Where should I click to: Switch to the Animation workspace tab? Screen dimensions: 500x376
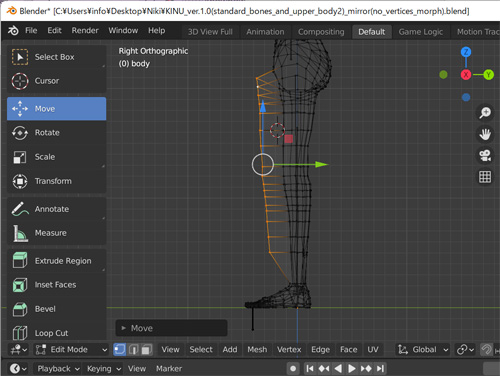tap(265, 32)
